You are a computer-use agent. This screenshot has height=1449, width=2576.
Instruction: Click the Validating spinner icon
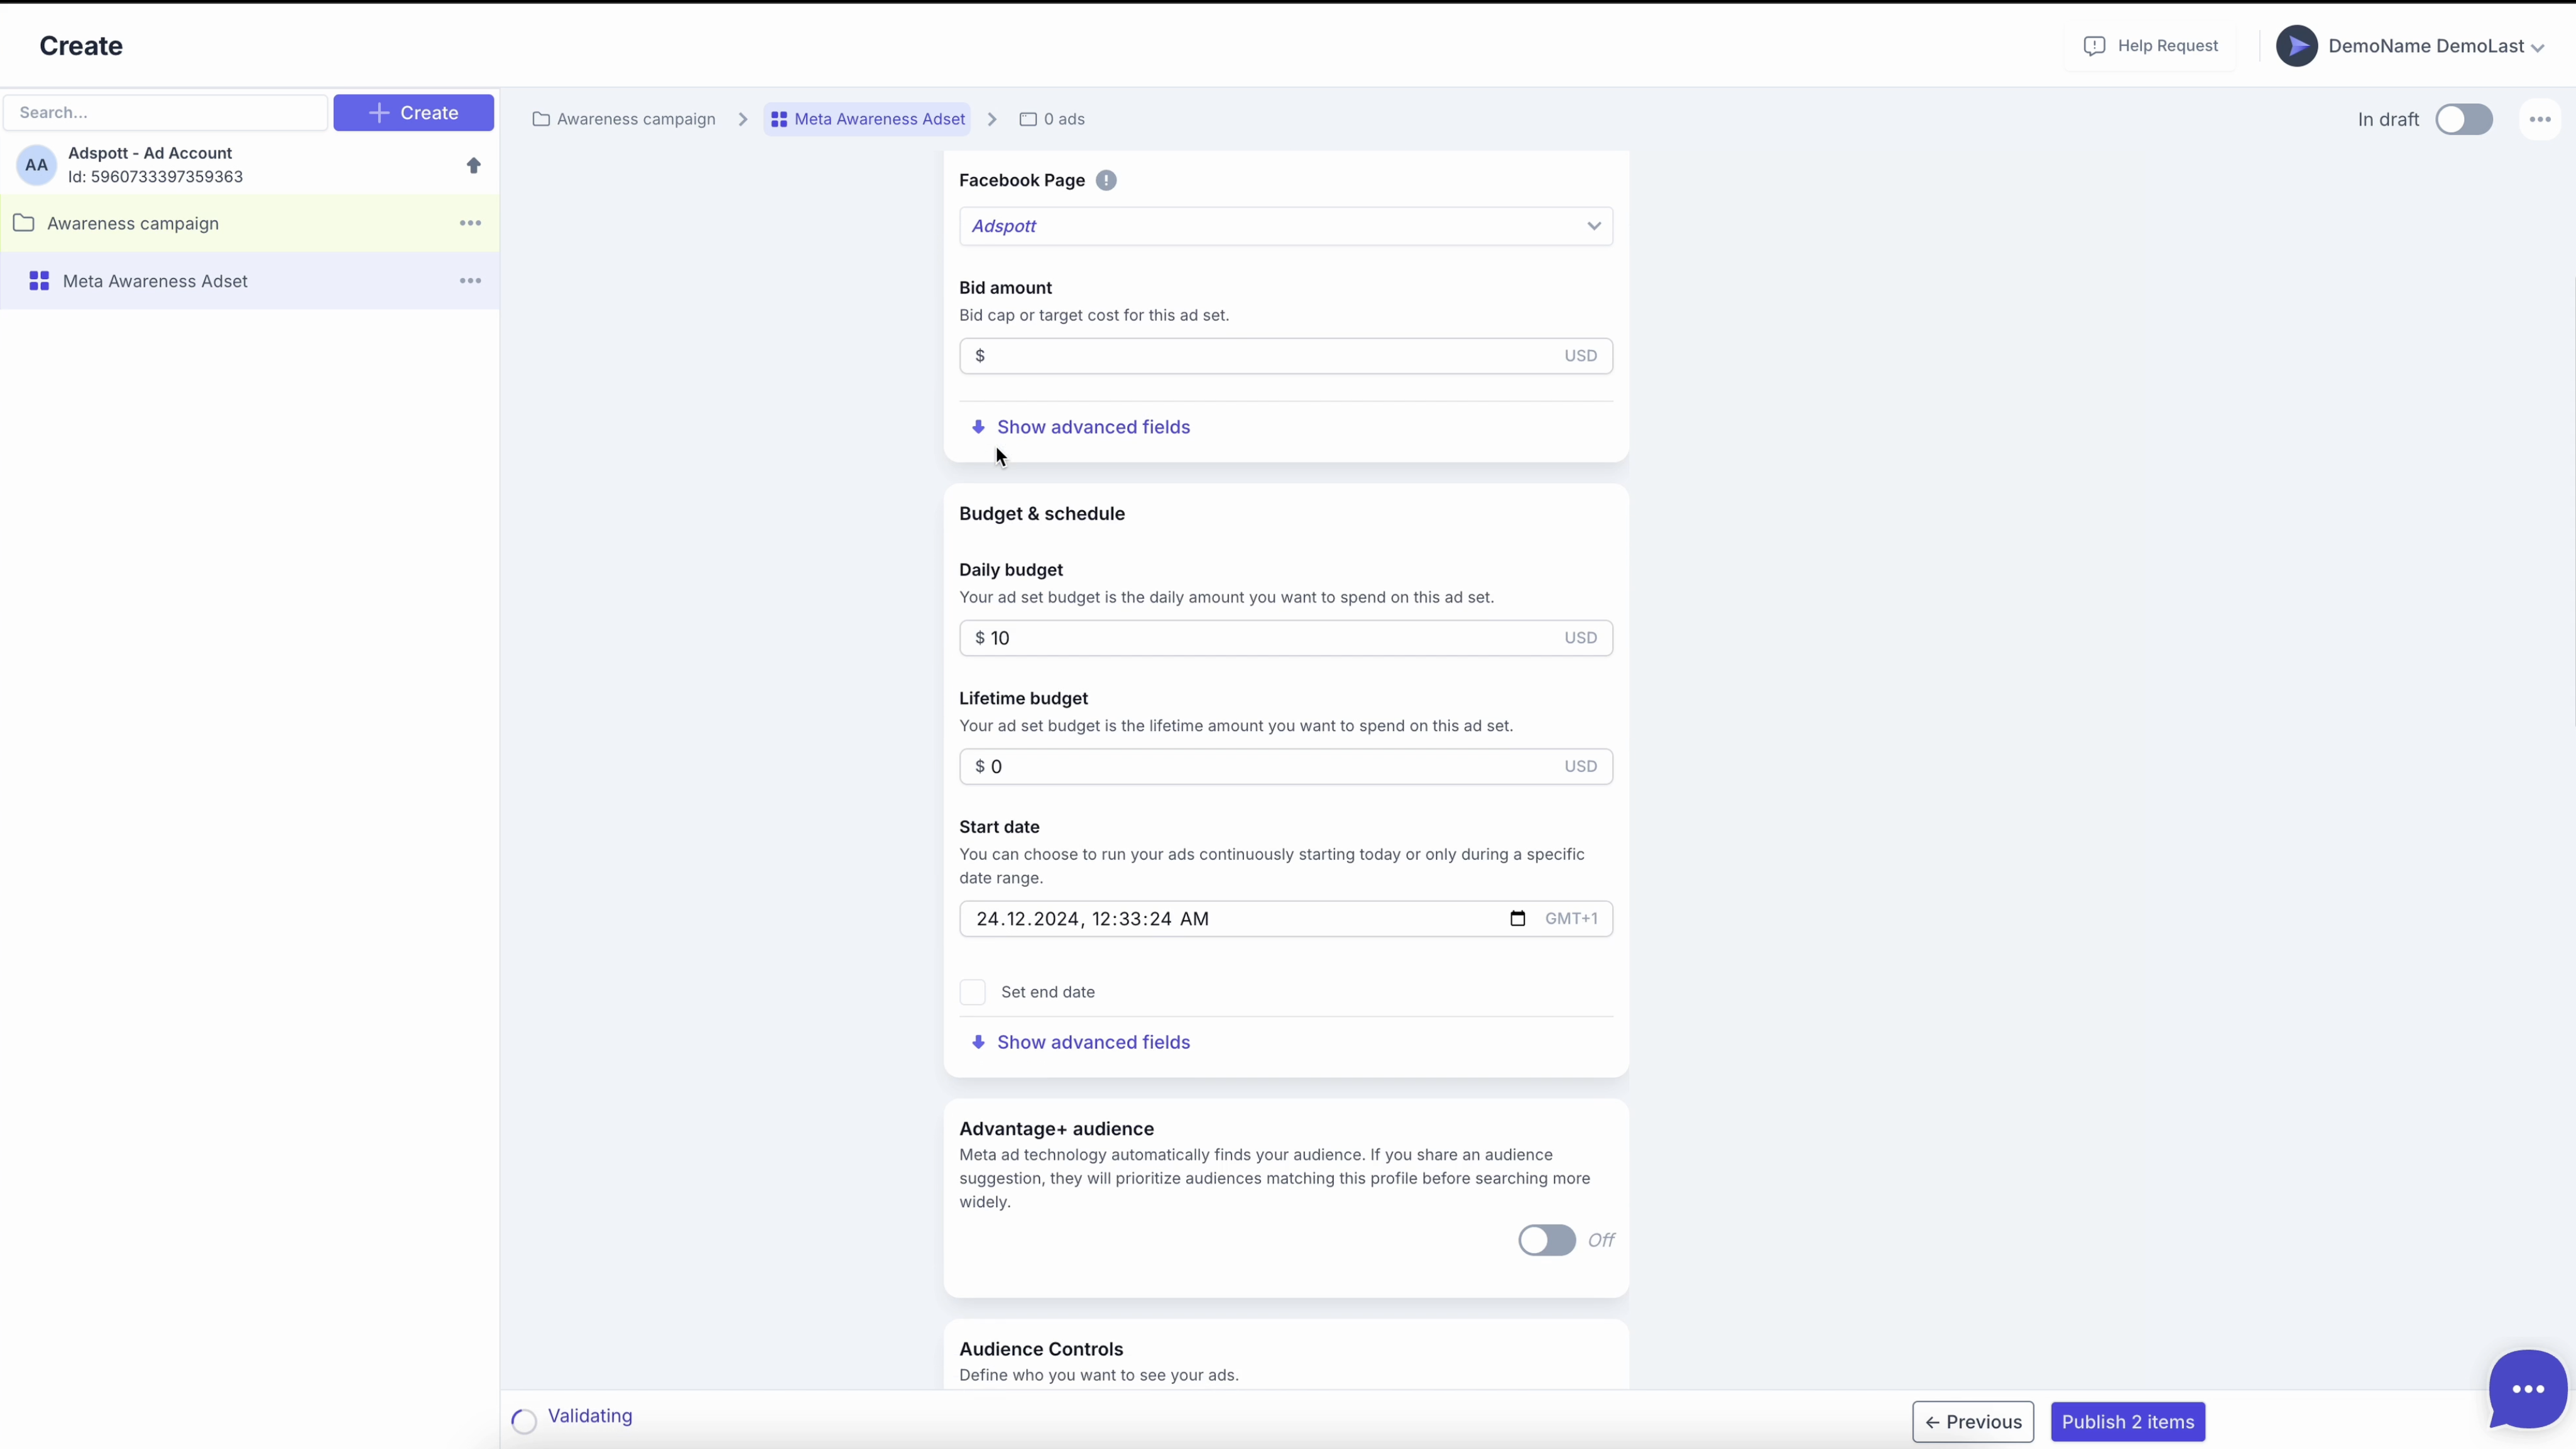click(x=524, y=1421)
